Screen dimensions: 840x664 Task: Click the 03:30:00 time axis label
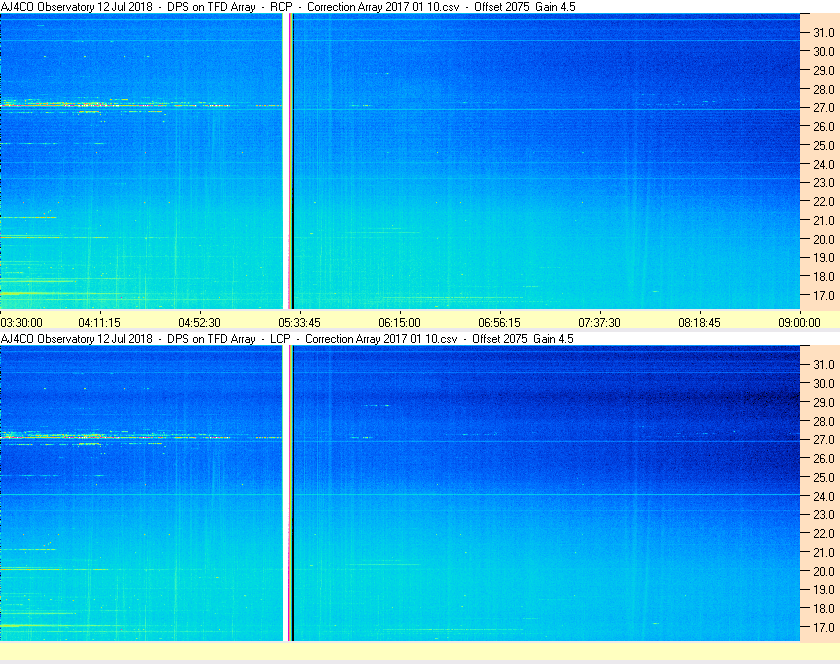click(x=21, y=323)
